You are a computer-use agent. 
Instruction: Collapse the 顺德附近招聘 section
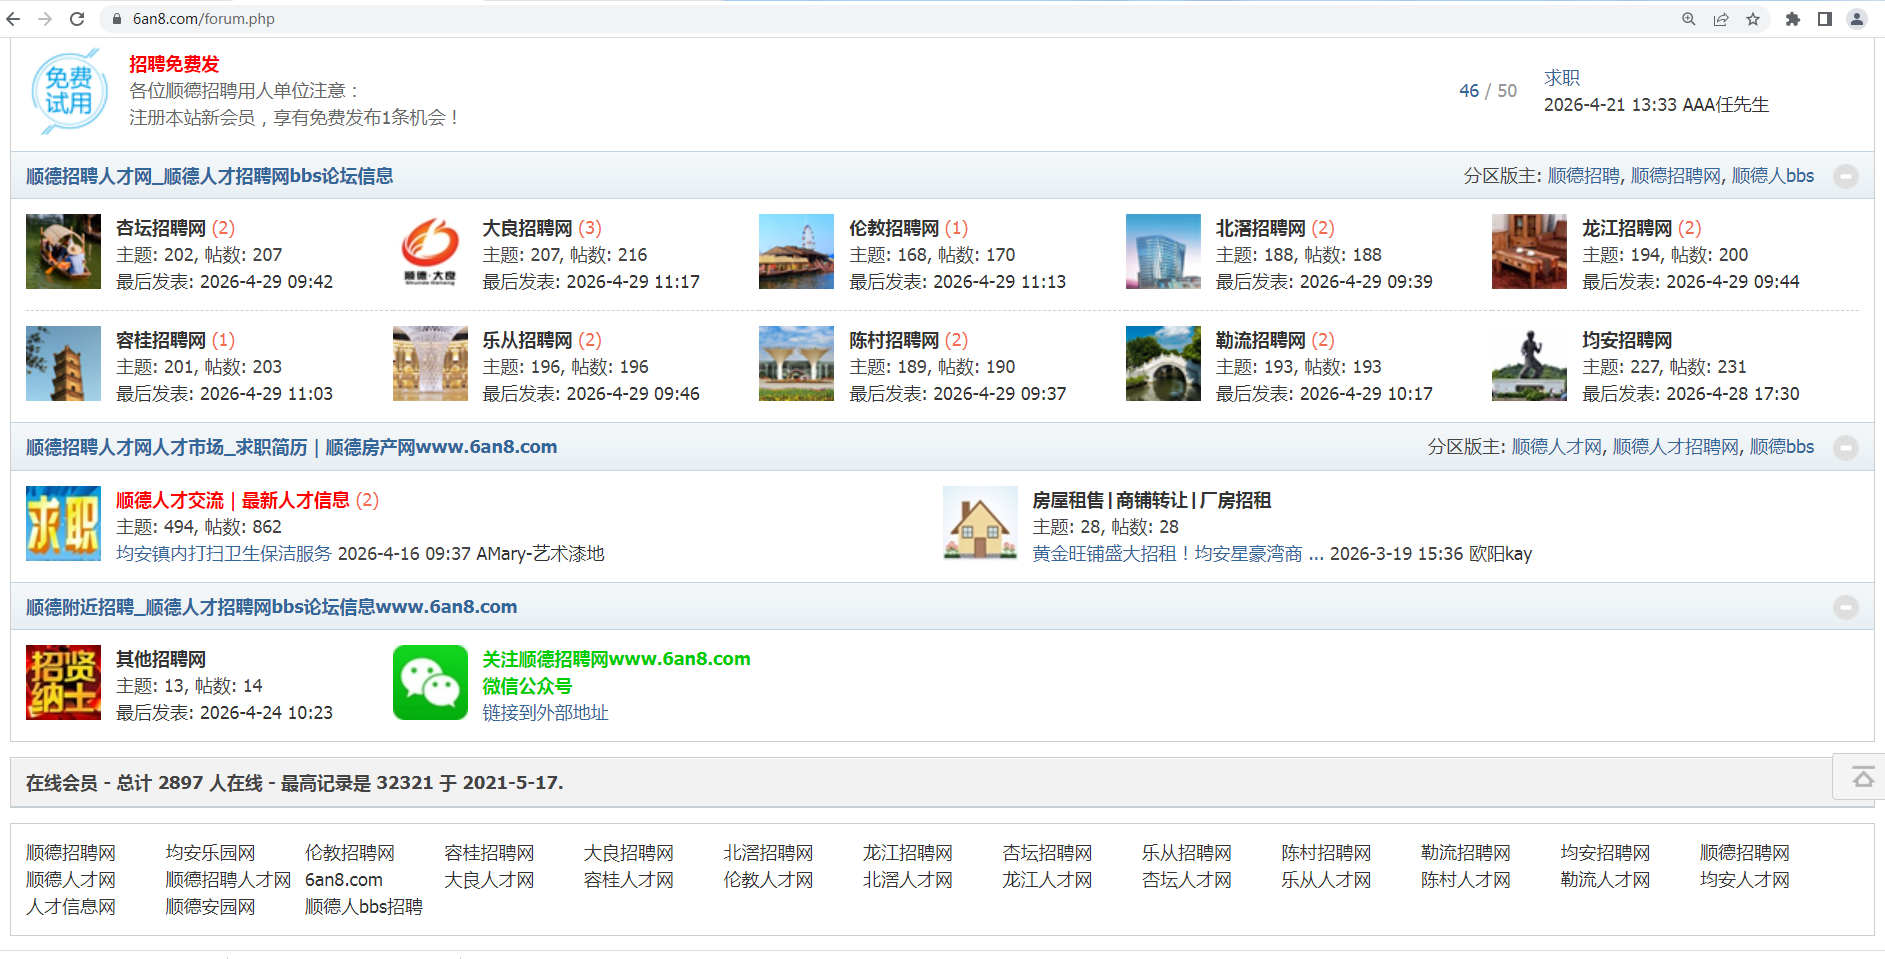1846,607
